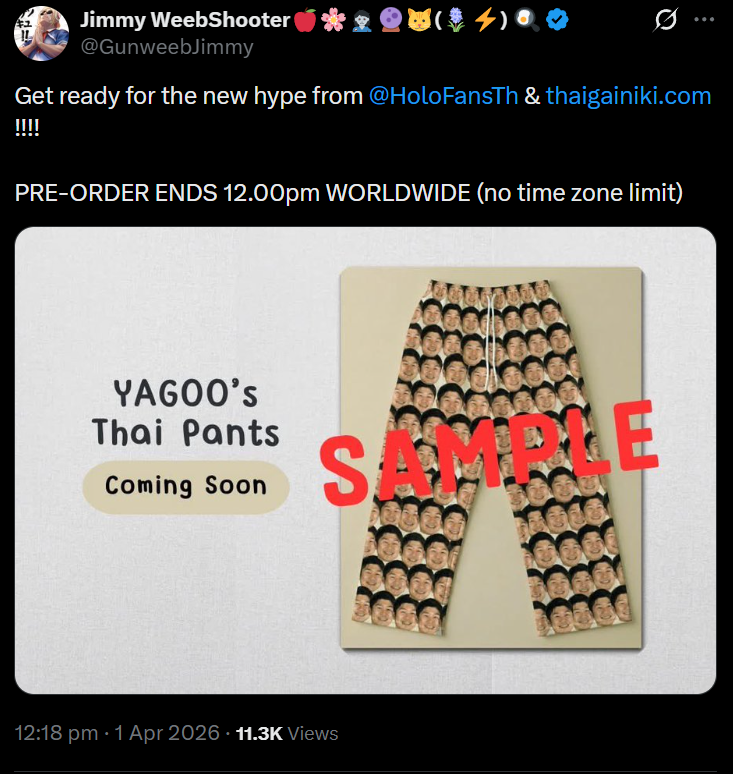This screenshot has width=733, height=774.
Task: Click the blue verified checkmark badge
Action: [557, 20]
